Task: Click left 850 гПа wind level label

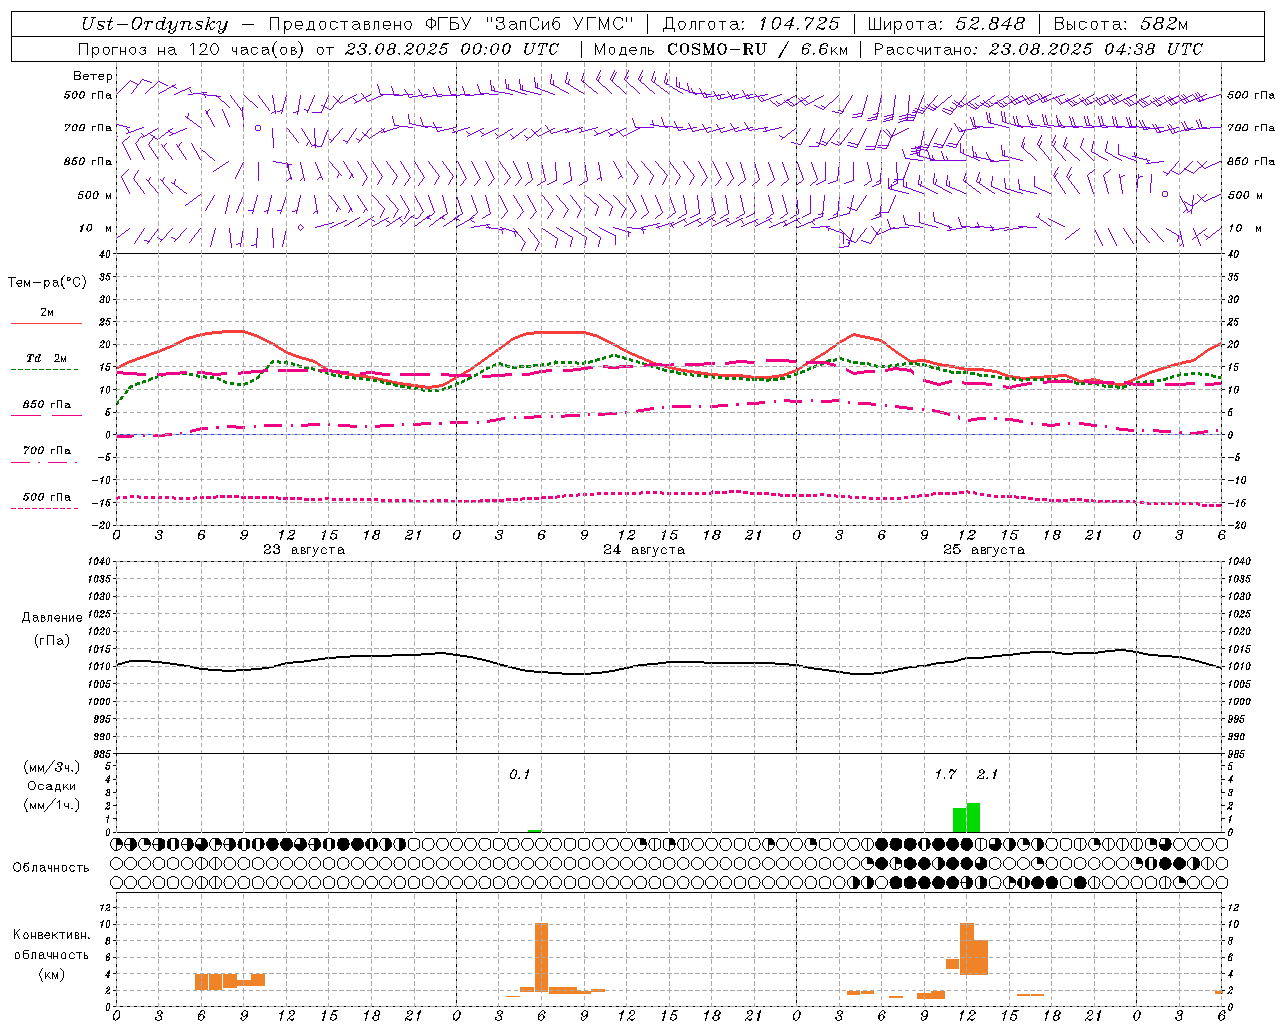Action: pyautogui.click(x=88, y=161)
